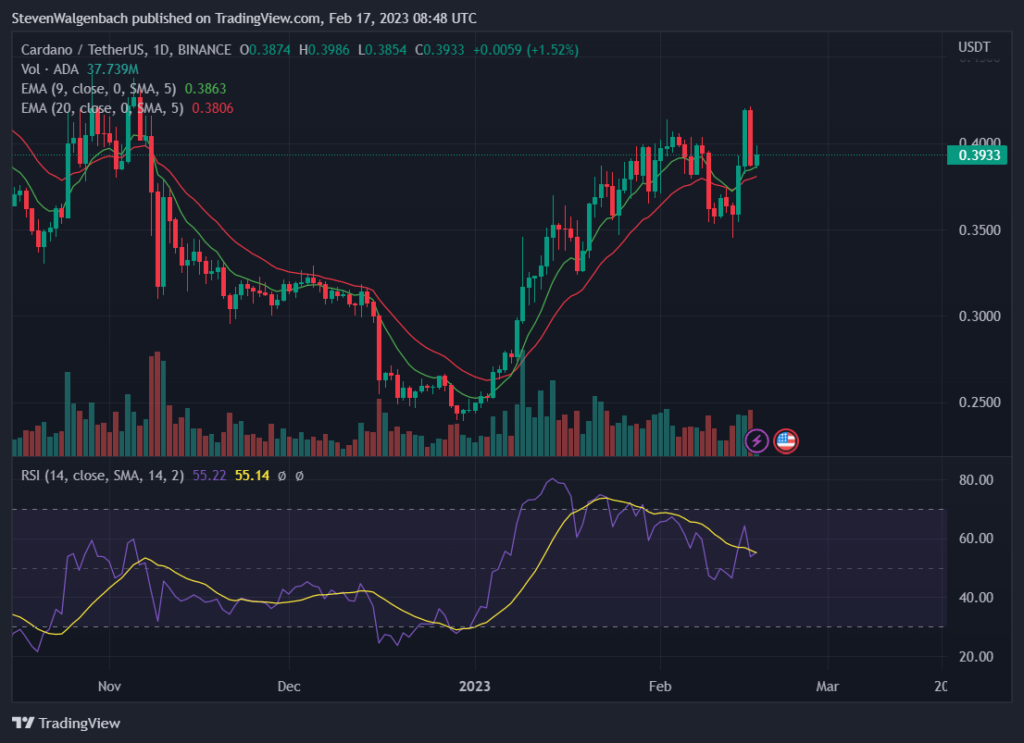The height and width of the screenshot is (743, 1024).
Task: Click the RSI value 55.22
Action: tap(209, 475)
